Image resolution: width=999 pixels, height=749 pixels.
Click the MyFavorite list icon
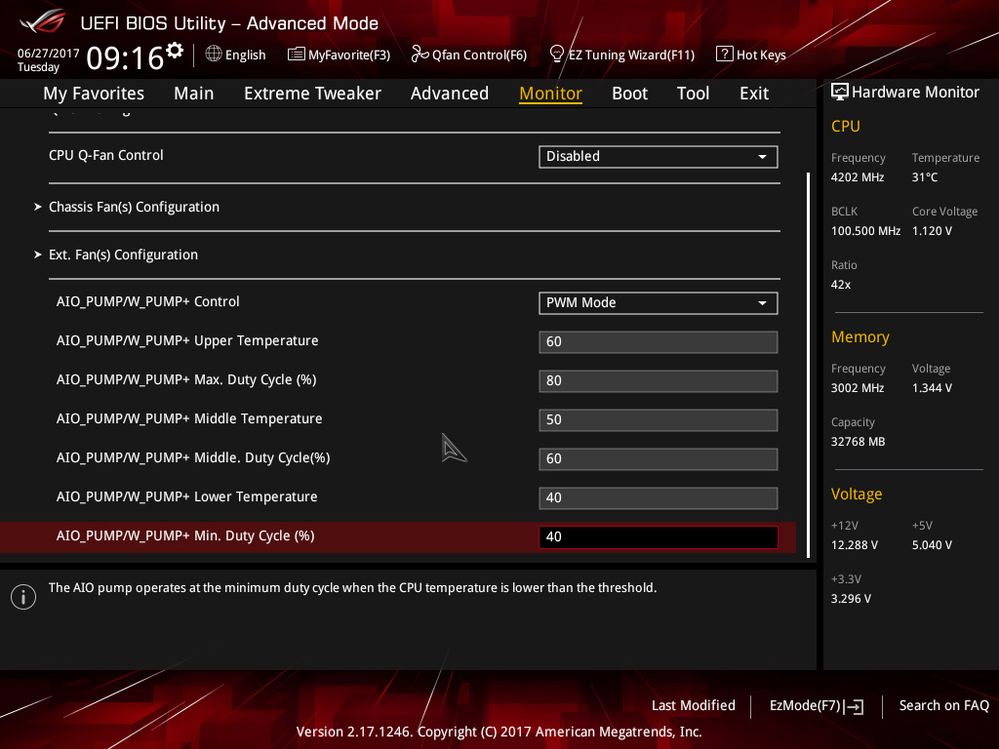296,54
